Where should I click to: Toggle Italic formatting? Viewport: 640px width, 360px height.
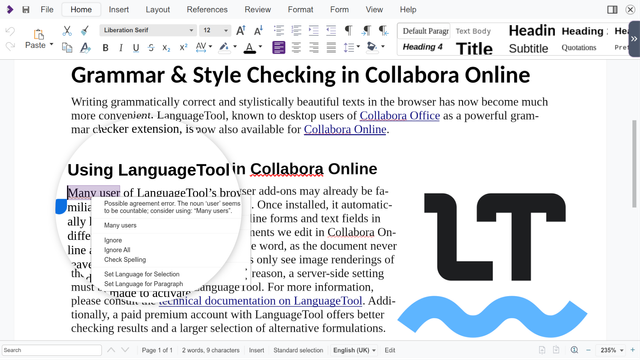(x=121, y=48)
